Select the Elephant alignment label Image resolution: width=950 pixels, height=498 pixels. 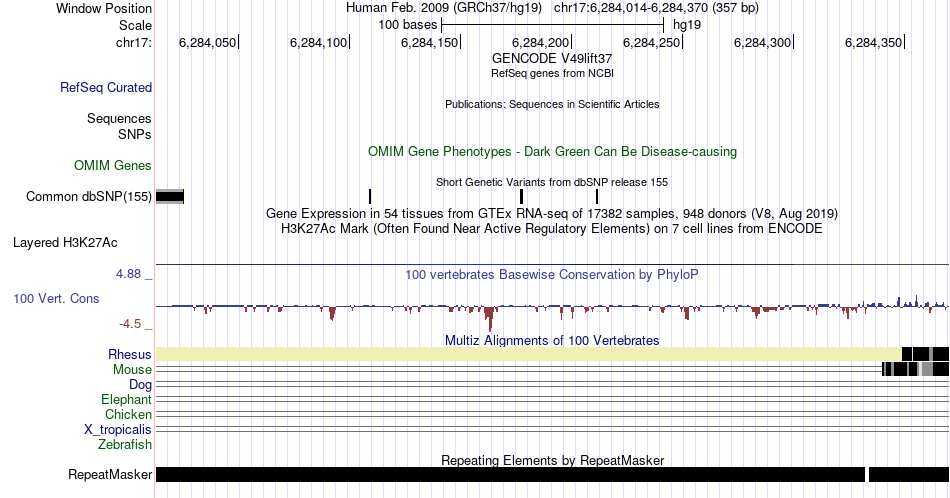126,399
